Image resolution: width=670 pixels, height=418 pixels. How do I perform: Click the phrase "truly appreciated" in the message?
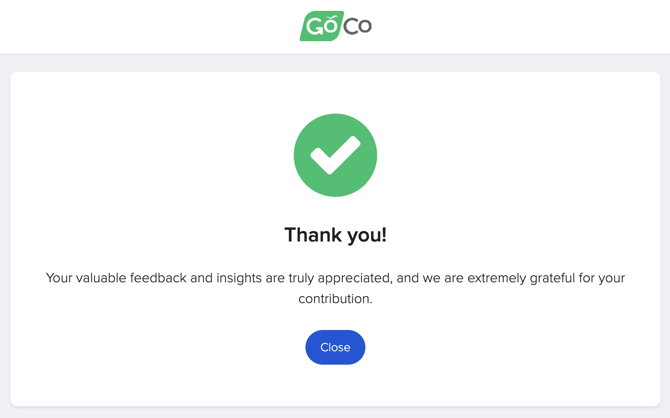tap(340, 278)
